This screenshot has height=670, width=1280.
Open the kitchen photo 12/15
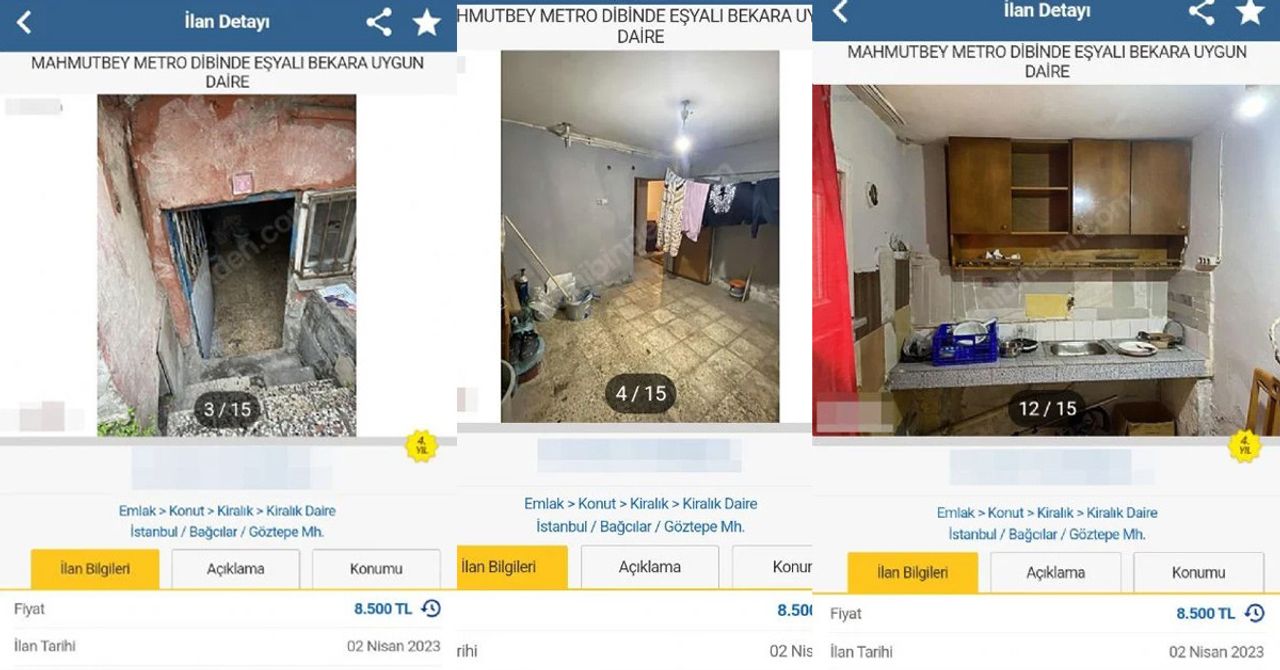(x=1046, y=260)
